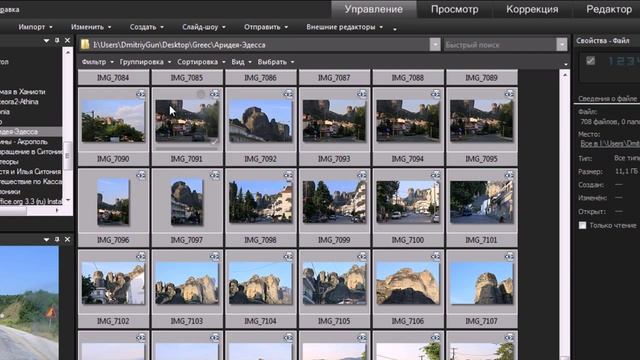Click the Быстрый поиск search field
The height and width of the screenshot is (360, 640).
[500, 44]
